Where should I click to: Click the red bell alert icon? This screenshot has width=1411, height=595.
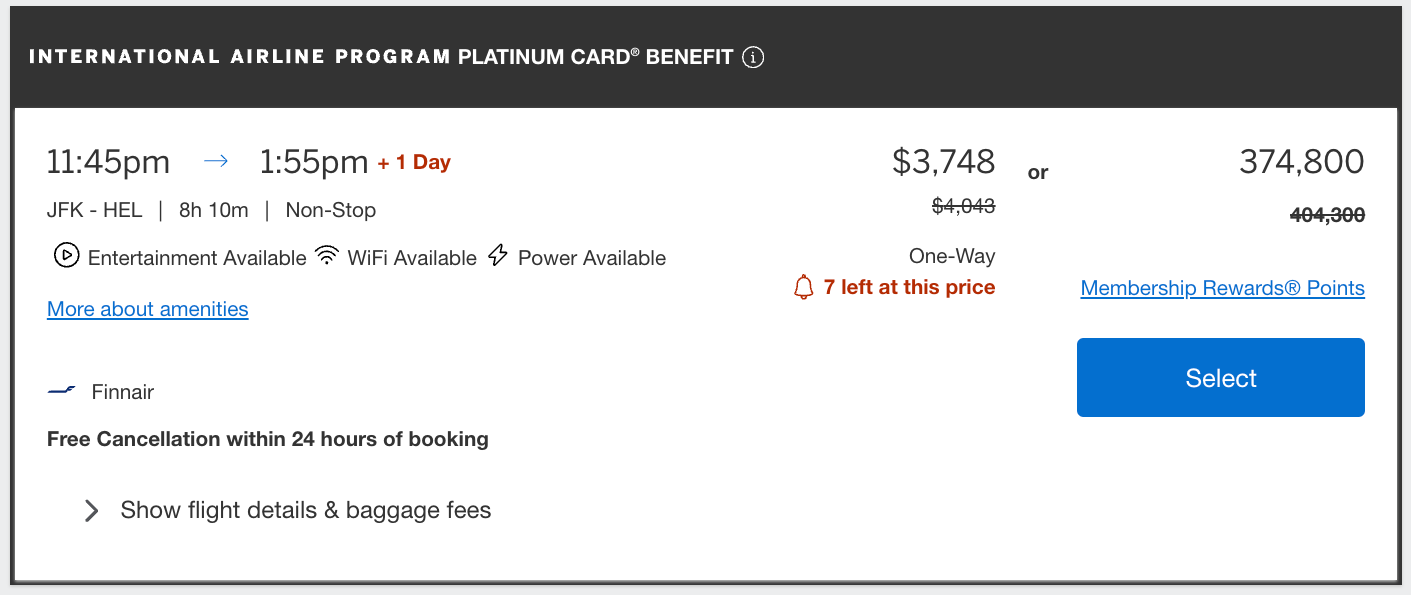click(x=803, y=288)
